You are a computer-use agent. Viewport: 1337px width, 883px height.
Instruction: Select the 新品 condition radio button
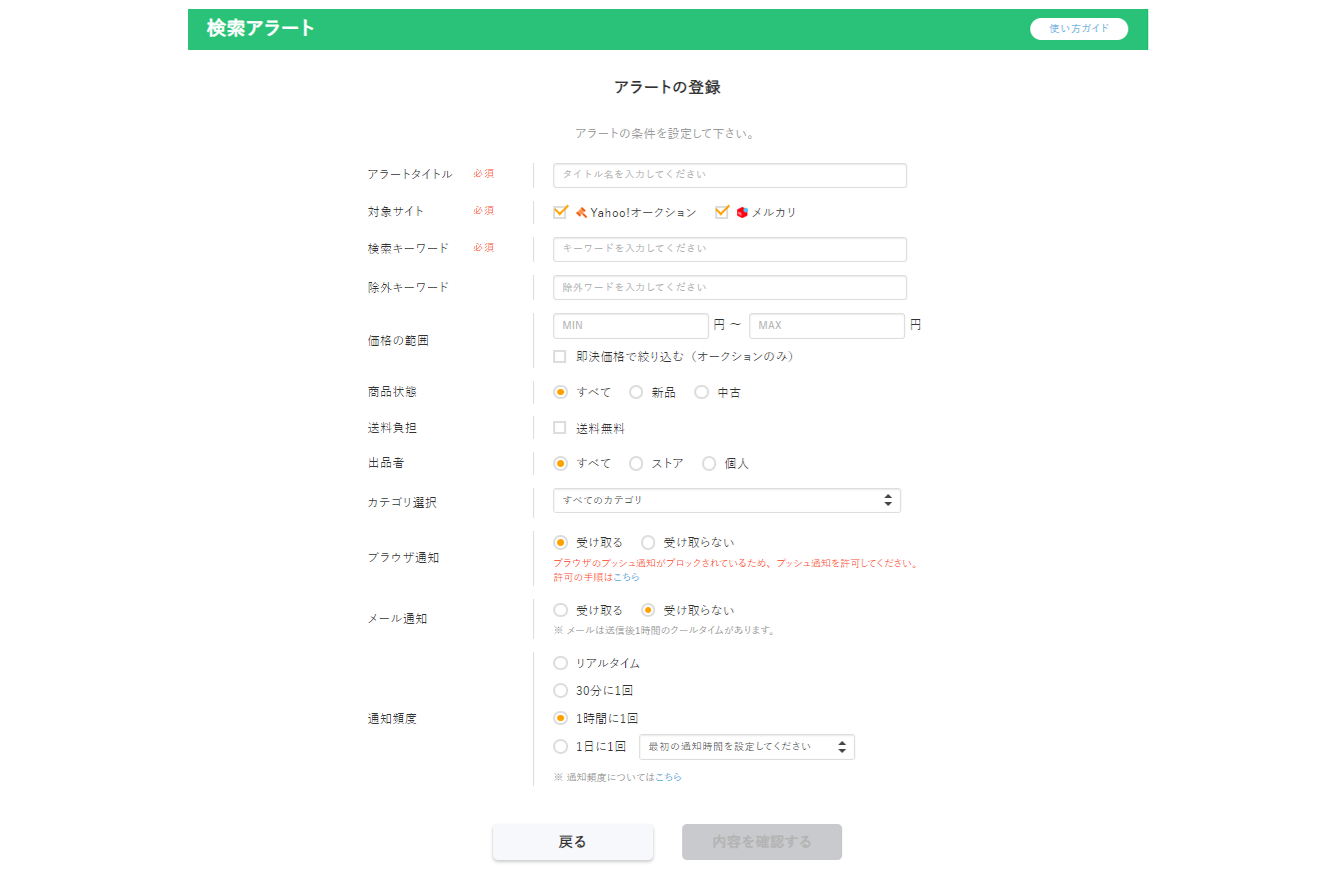click(635, 392)
